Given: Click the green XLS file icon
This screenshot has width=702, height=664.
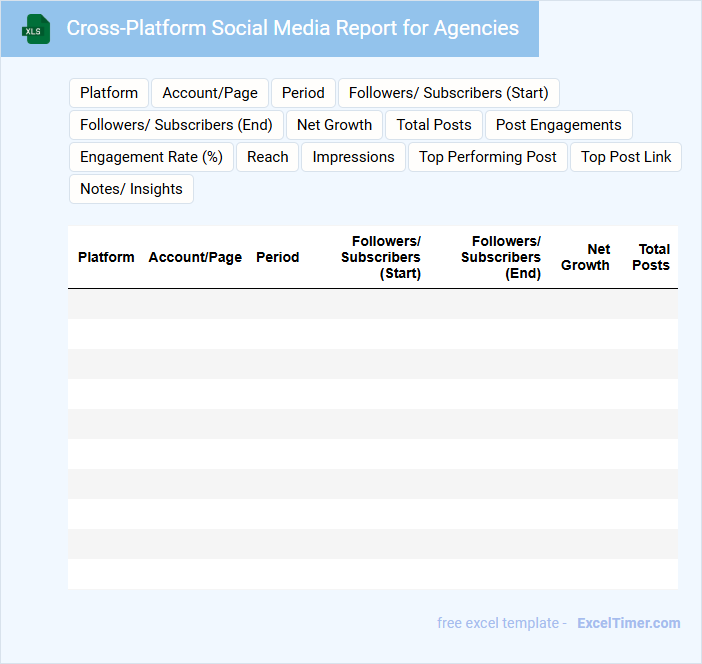Looking at the screenshot, I should click(36, 29).
